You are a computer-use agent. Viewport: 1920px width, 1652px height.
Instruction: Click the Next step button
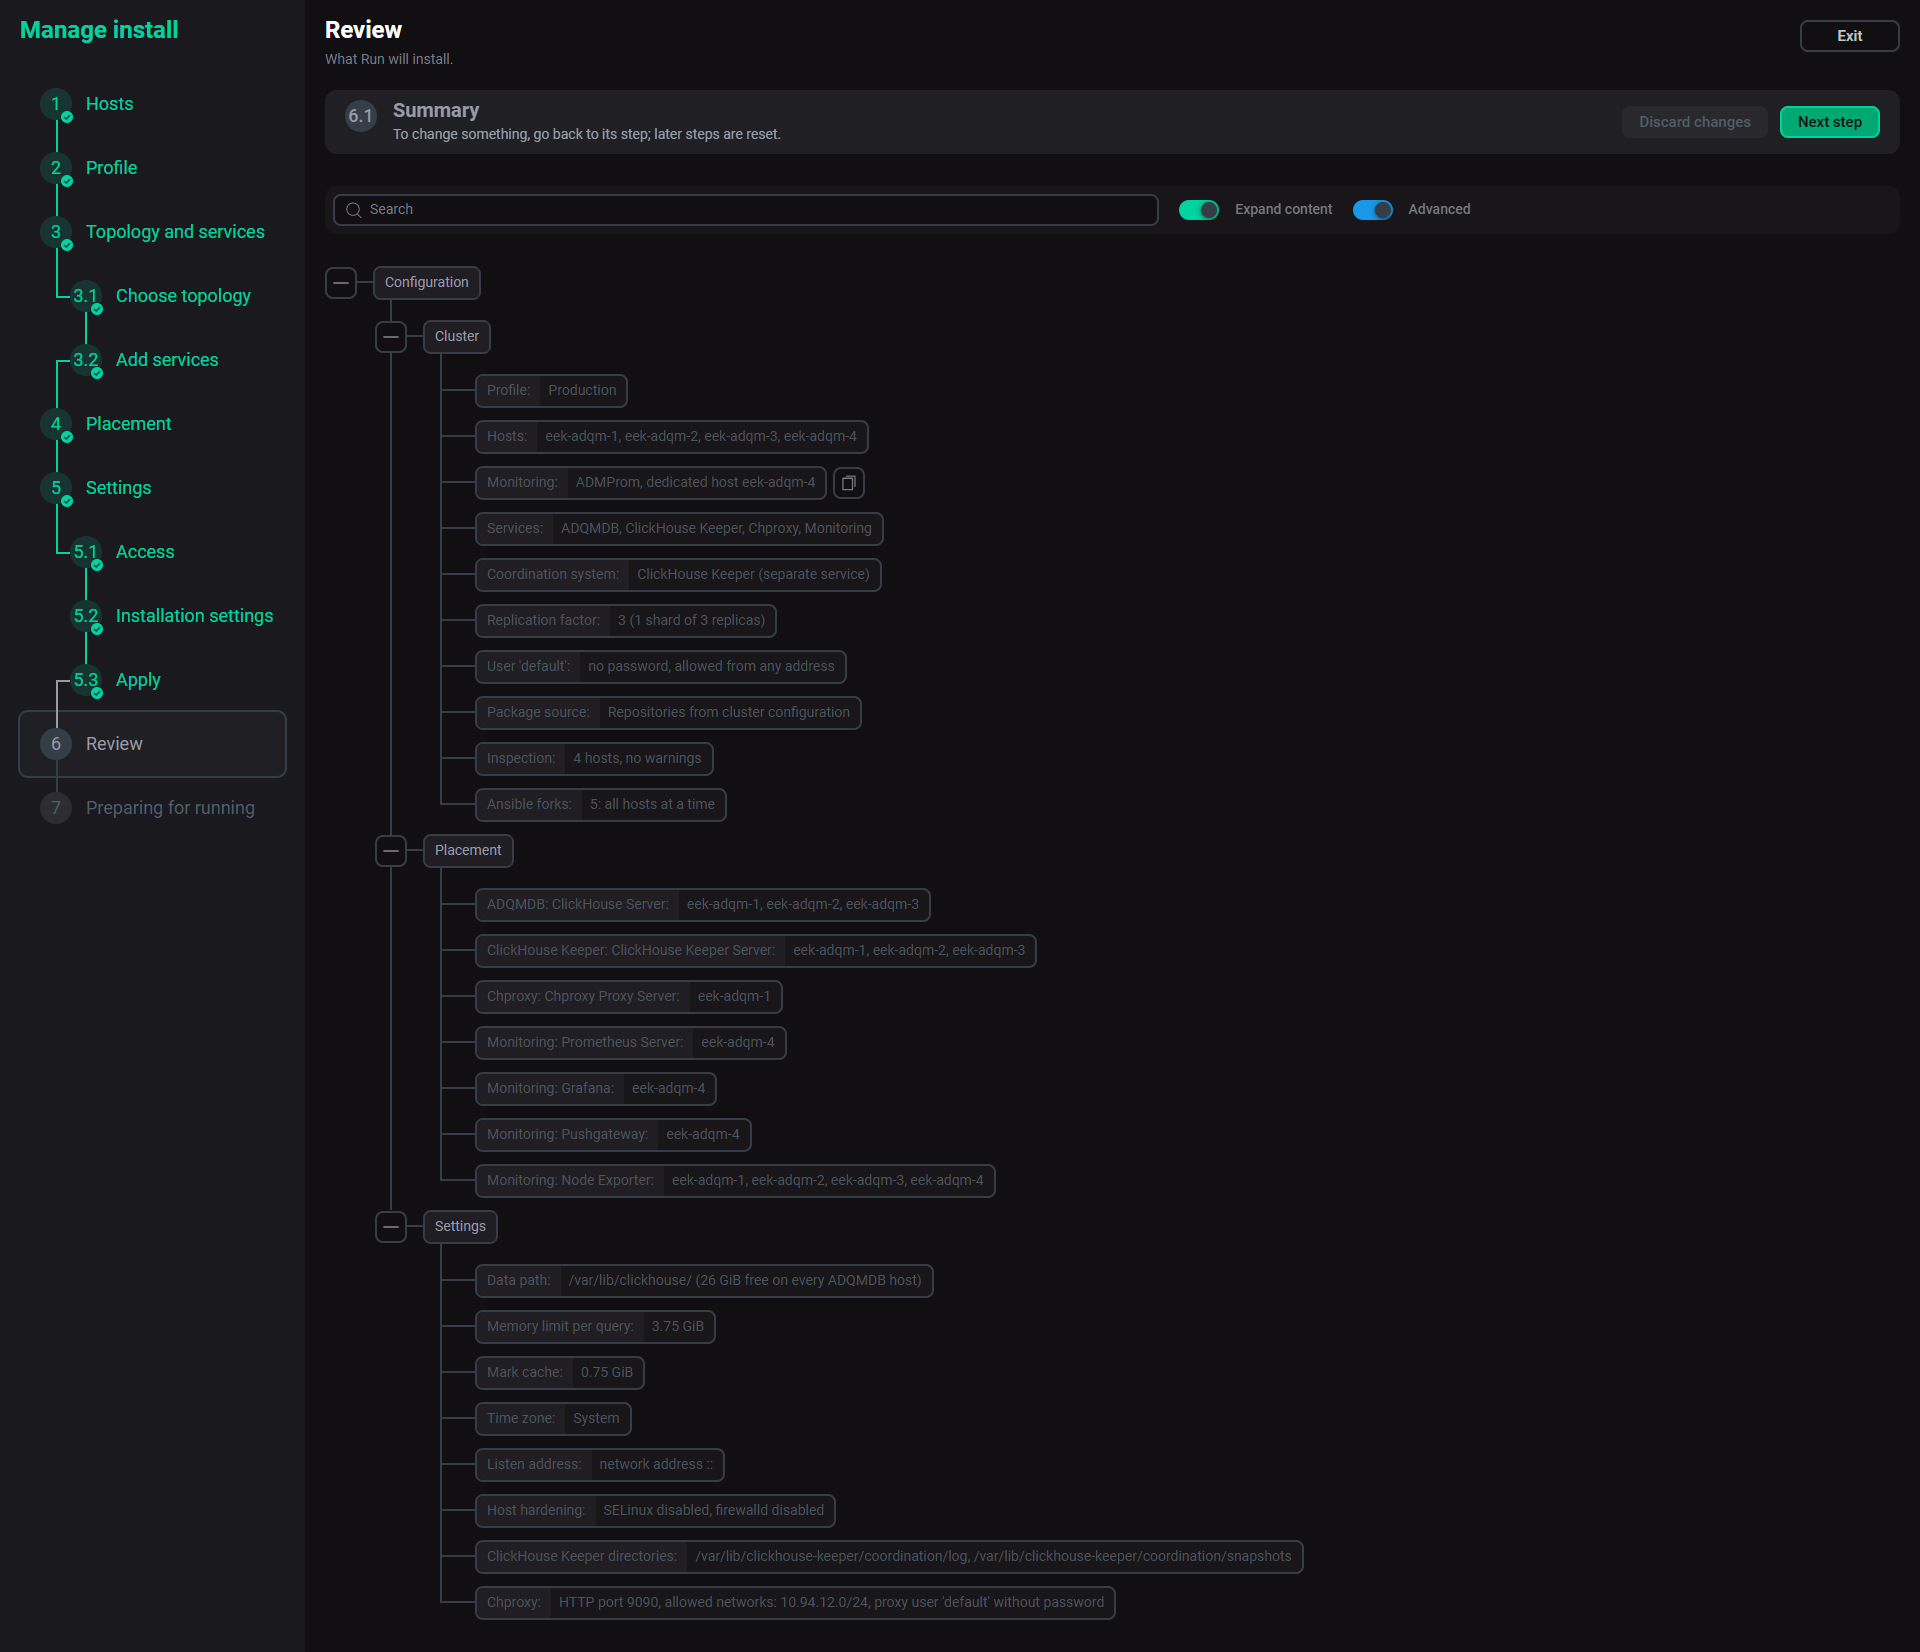(1829, 122)
